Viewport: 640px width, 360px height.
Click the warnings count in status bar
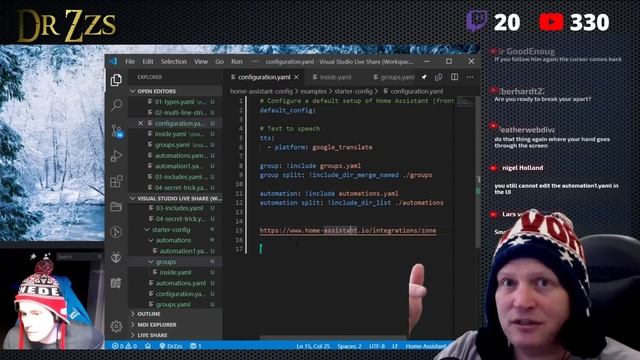pyautogui.click(x=131, y=346)
